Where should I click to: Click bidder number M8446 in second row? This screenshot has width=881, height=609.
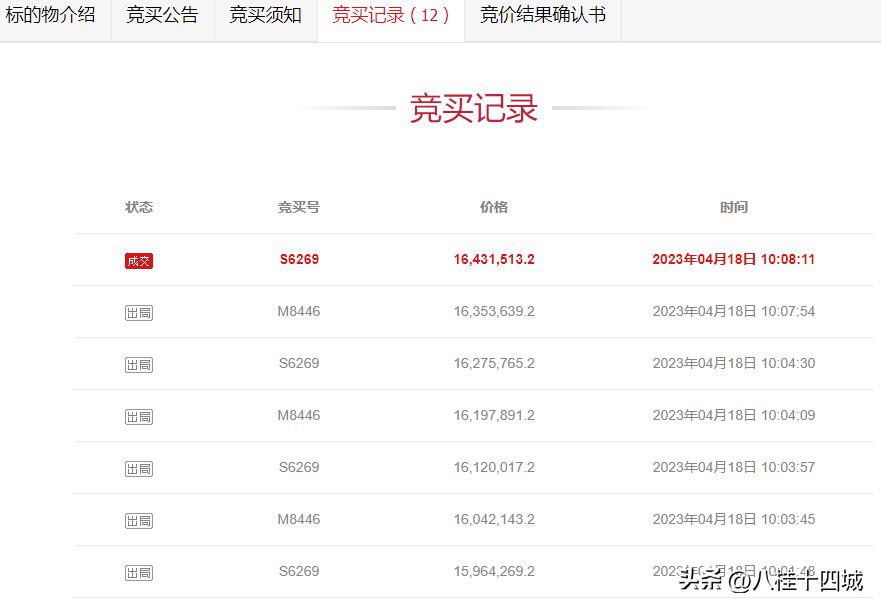(x=298, y=311)
